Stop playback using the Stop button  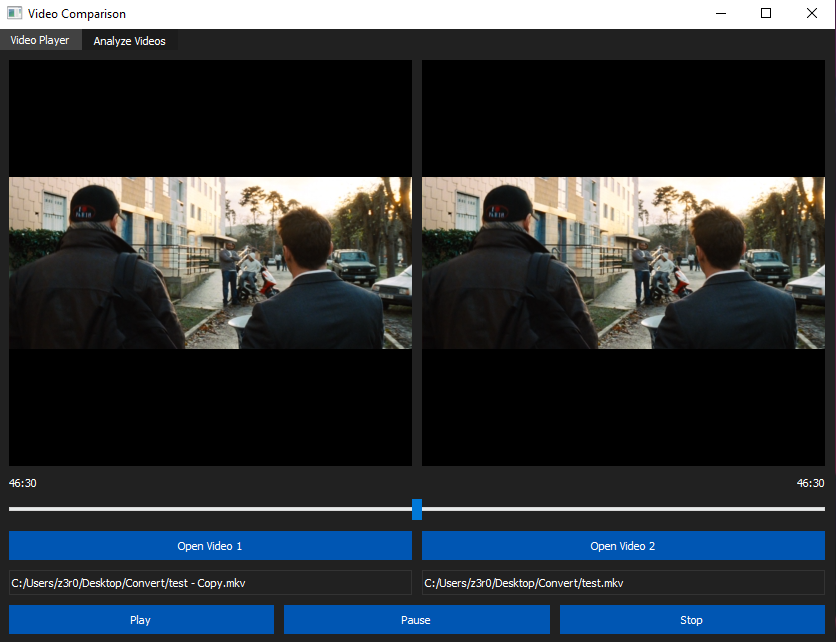pyautogui.click(x=692, y=620)
